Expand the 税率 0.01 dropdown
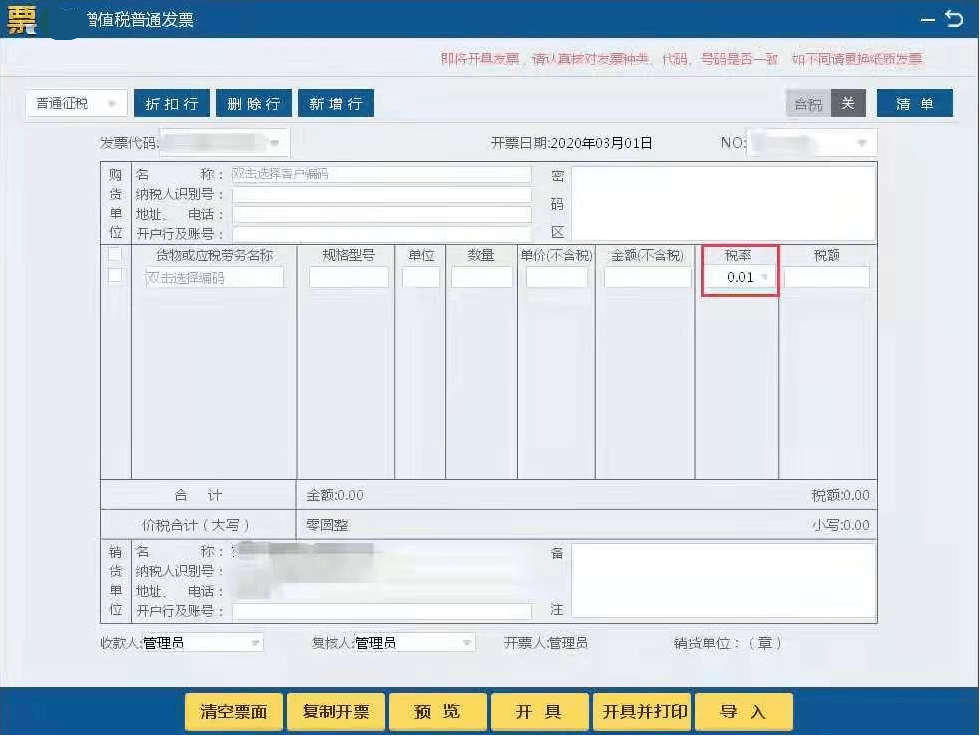The width and height of the screenshot is (980, 736). (x=765, y=277)
